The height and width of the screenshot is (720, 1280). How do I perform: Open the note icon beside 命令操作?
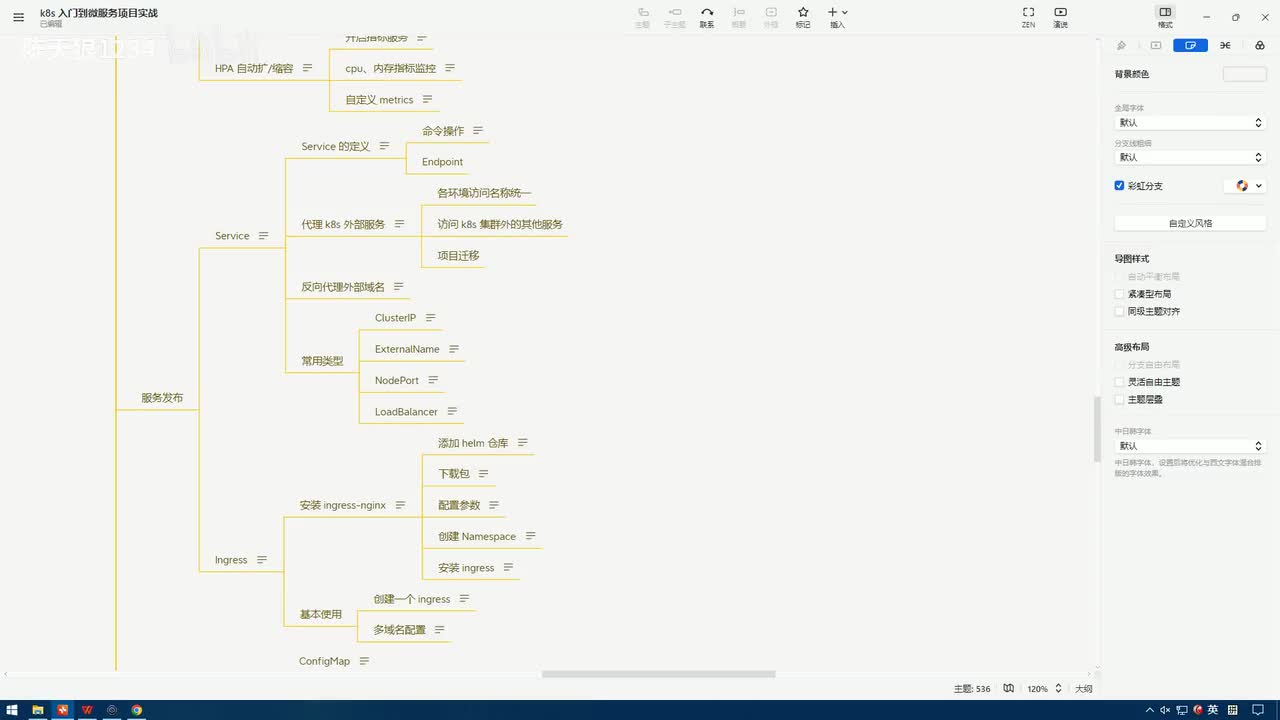pyautogui.click(x=478, y=131)
